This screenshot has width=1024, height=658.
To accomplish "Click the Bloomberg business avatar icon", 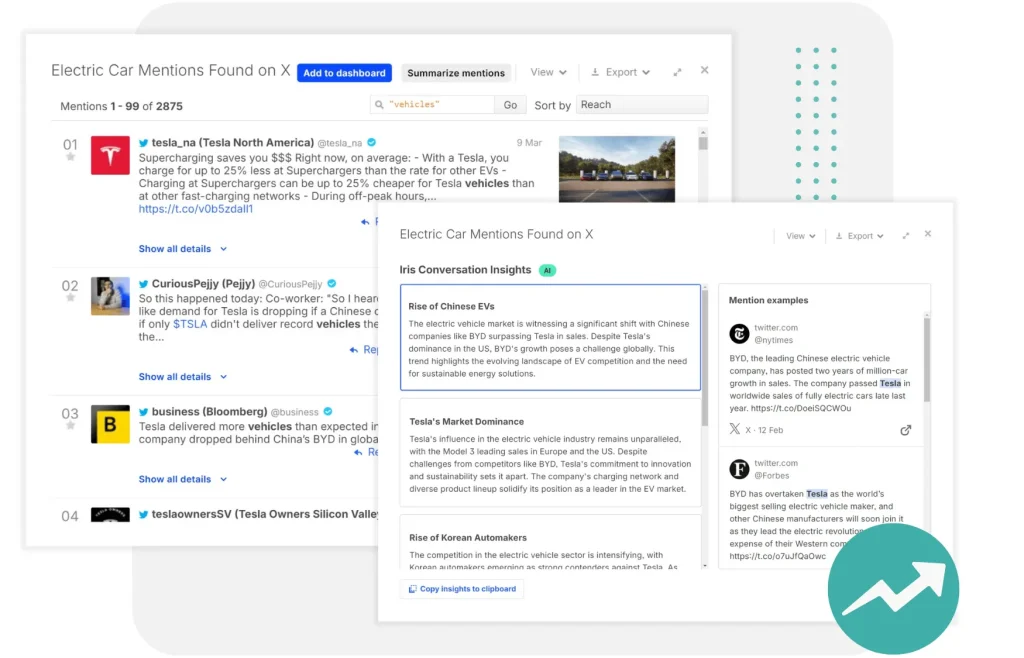I will 110,424.
